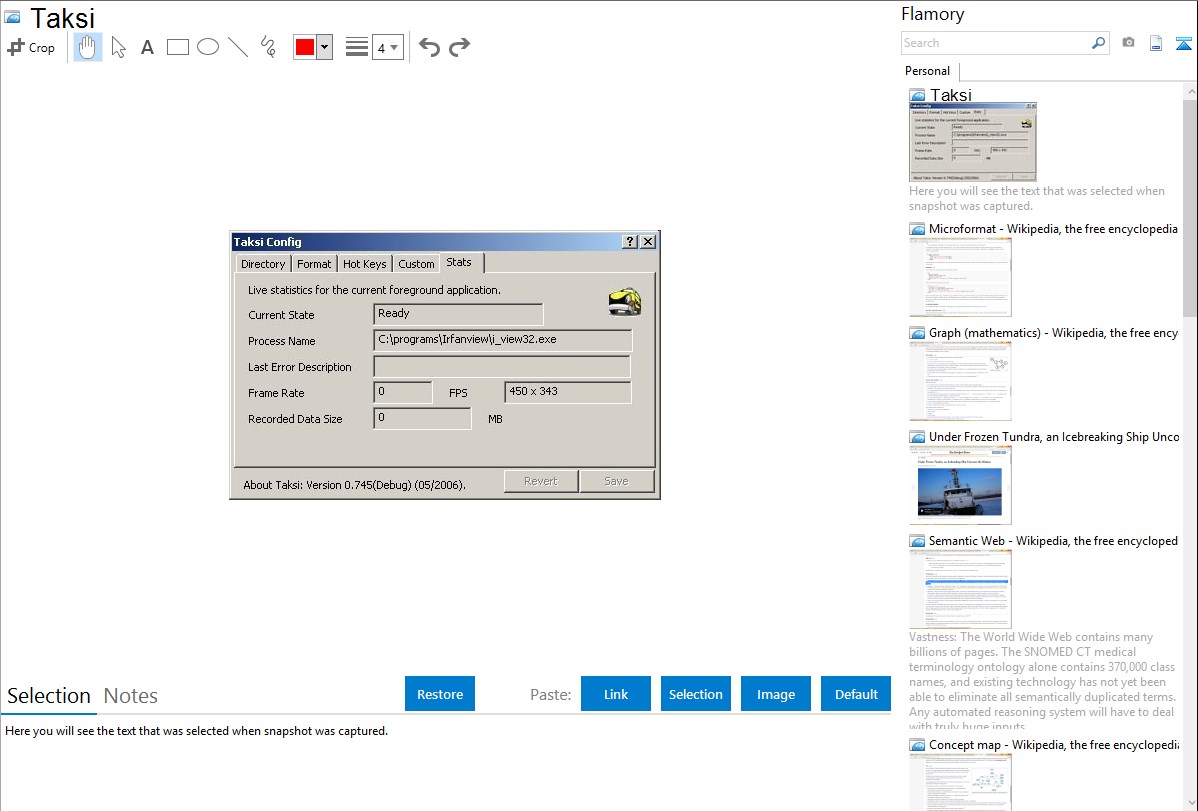Click the Current State field showing Ready
The image size is (1198, 811).
click(x=458, y=314)
